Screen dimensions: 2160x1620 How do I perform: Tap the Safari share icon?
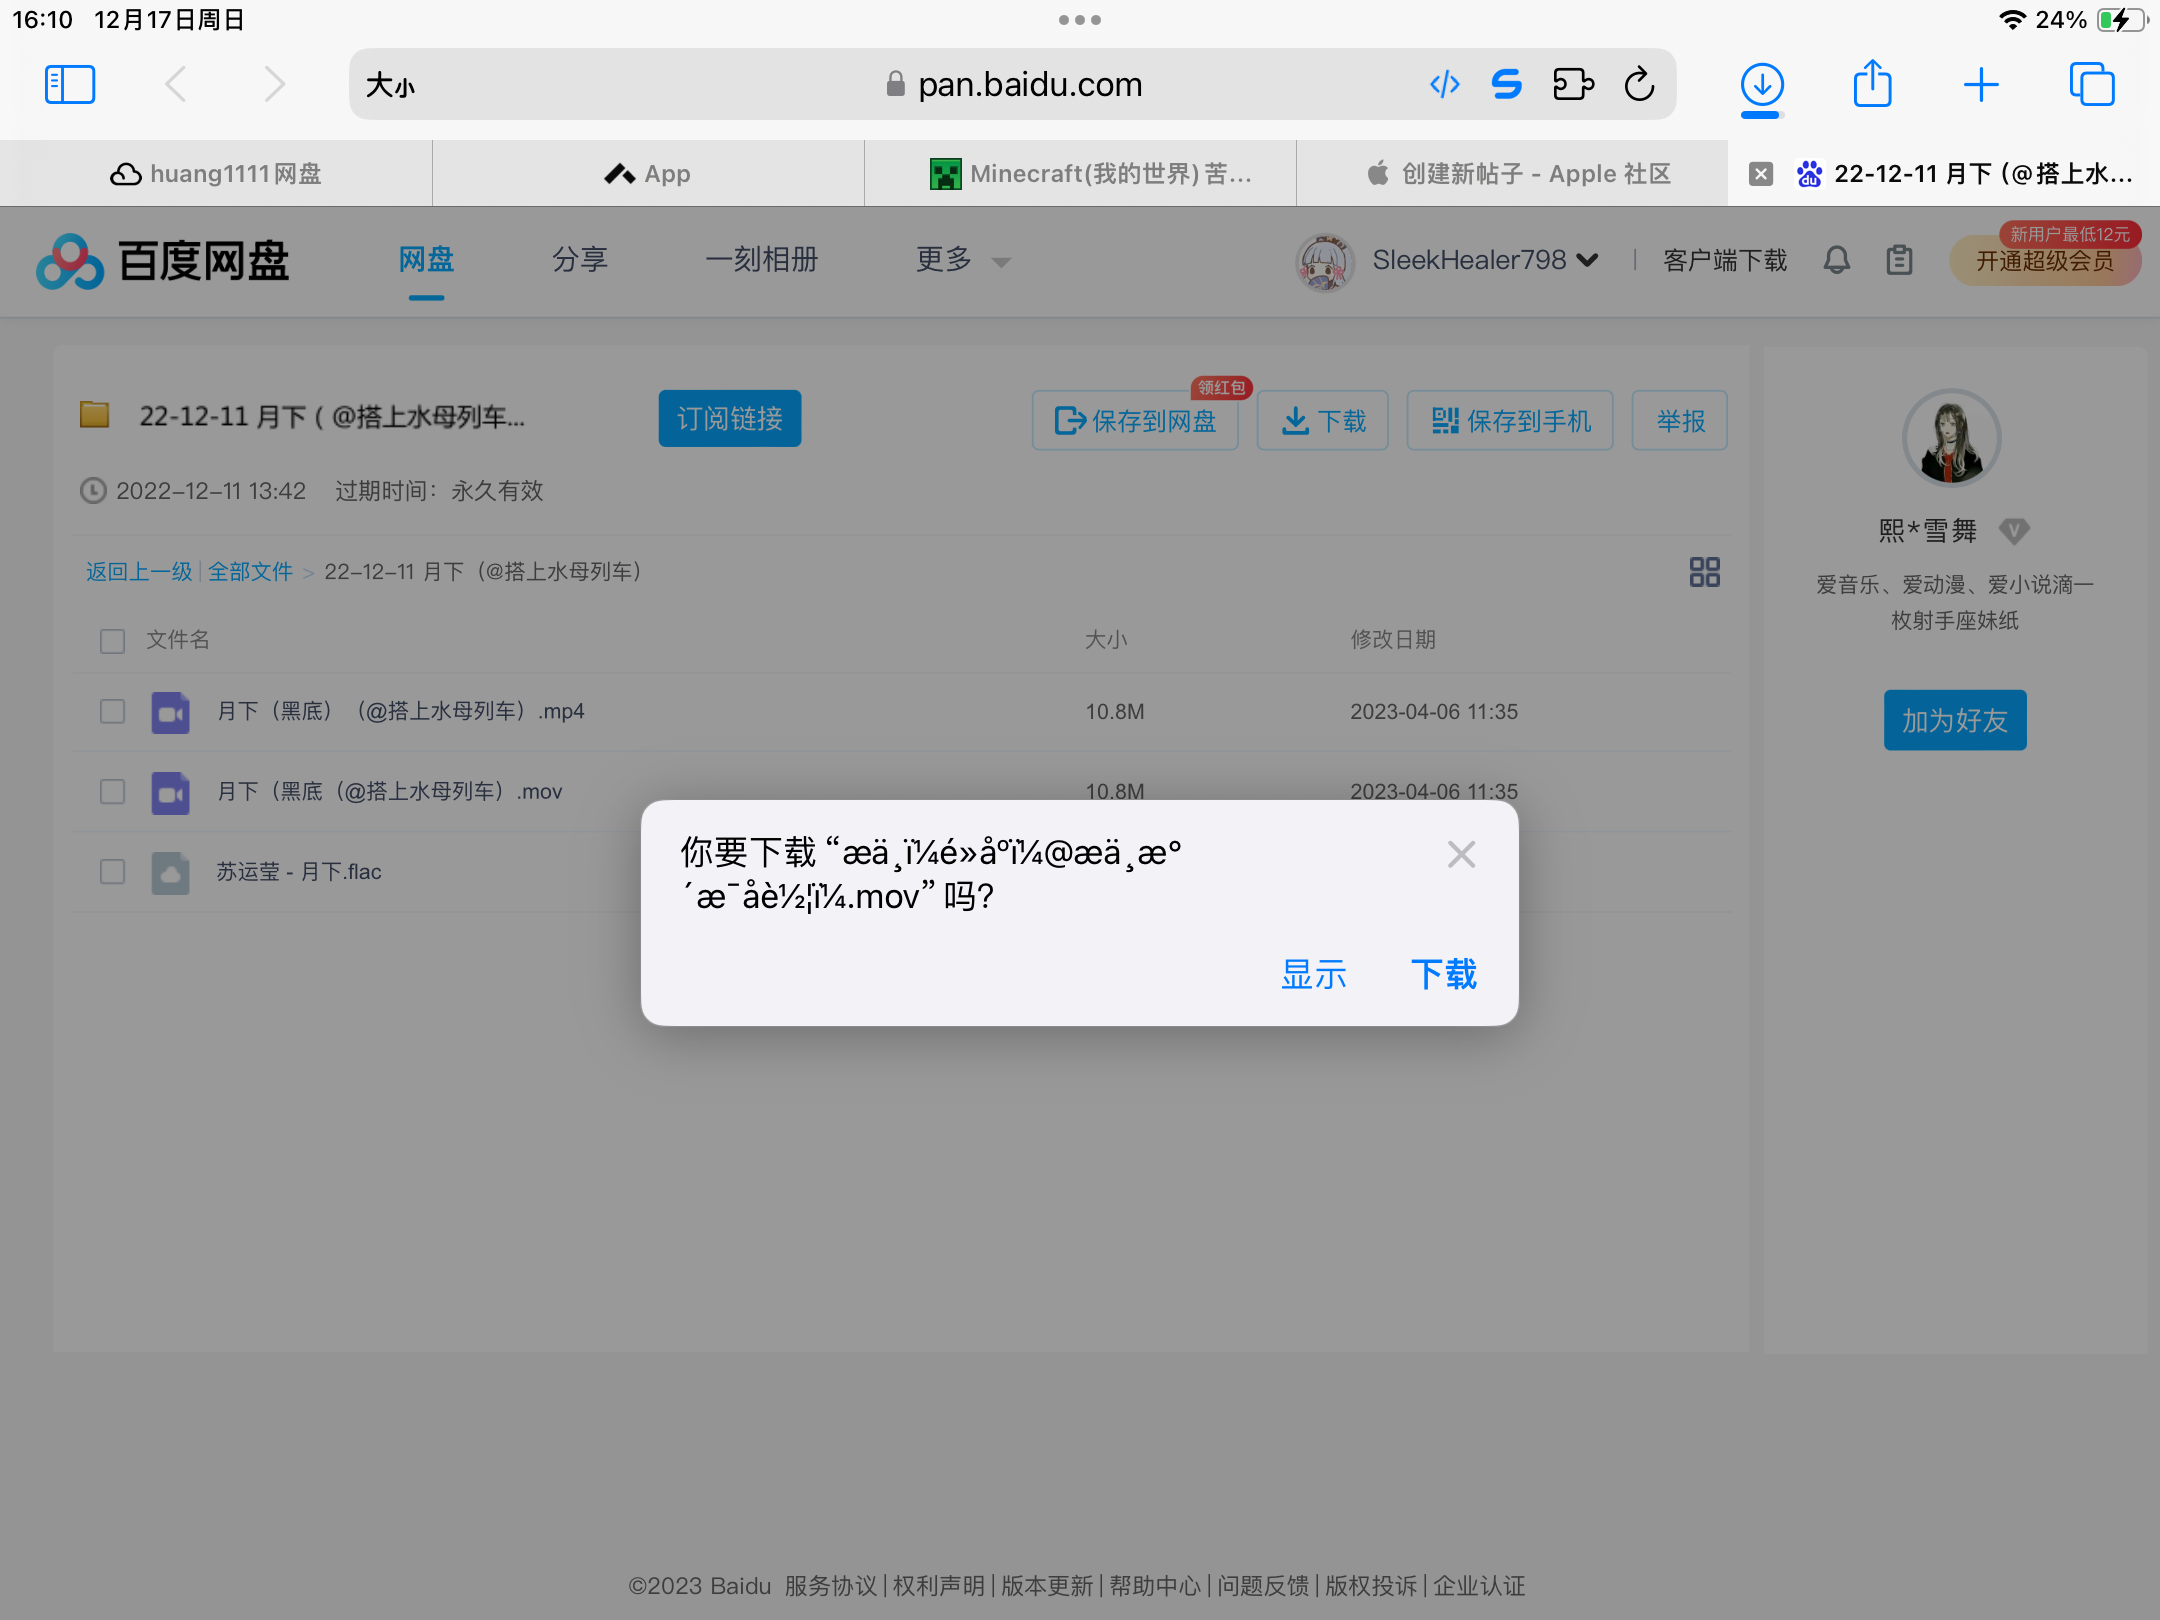(x=1872, y=85)
